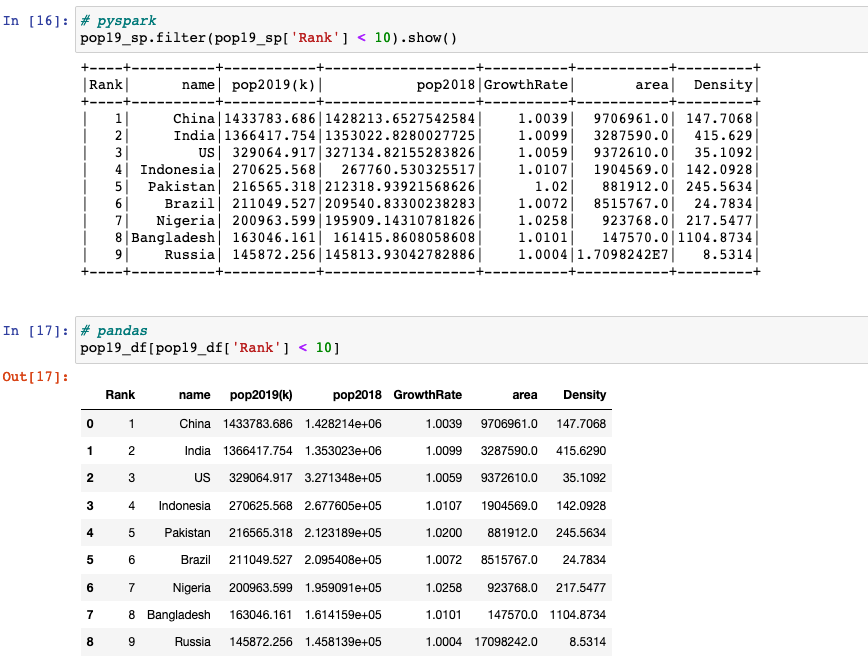Click the Density column header

point(585,395)
